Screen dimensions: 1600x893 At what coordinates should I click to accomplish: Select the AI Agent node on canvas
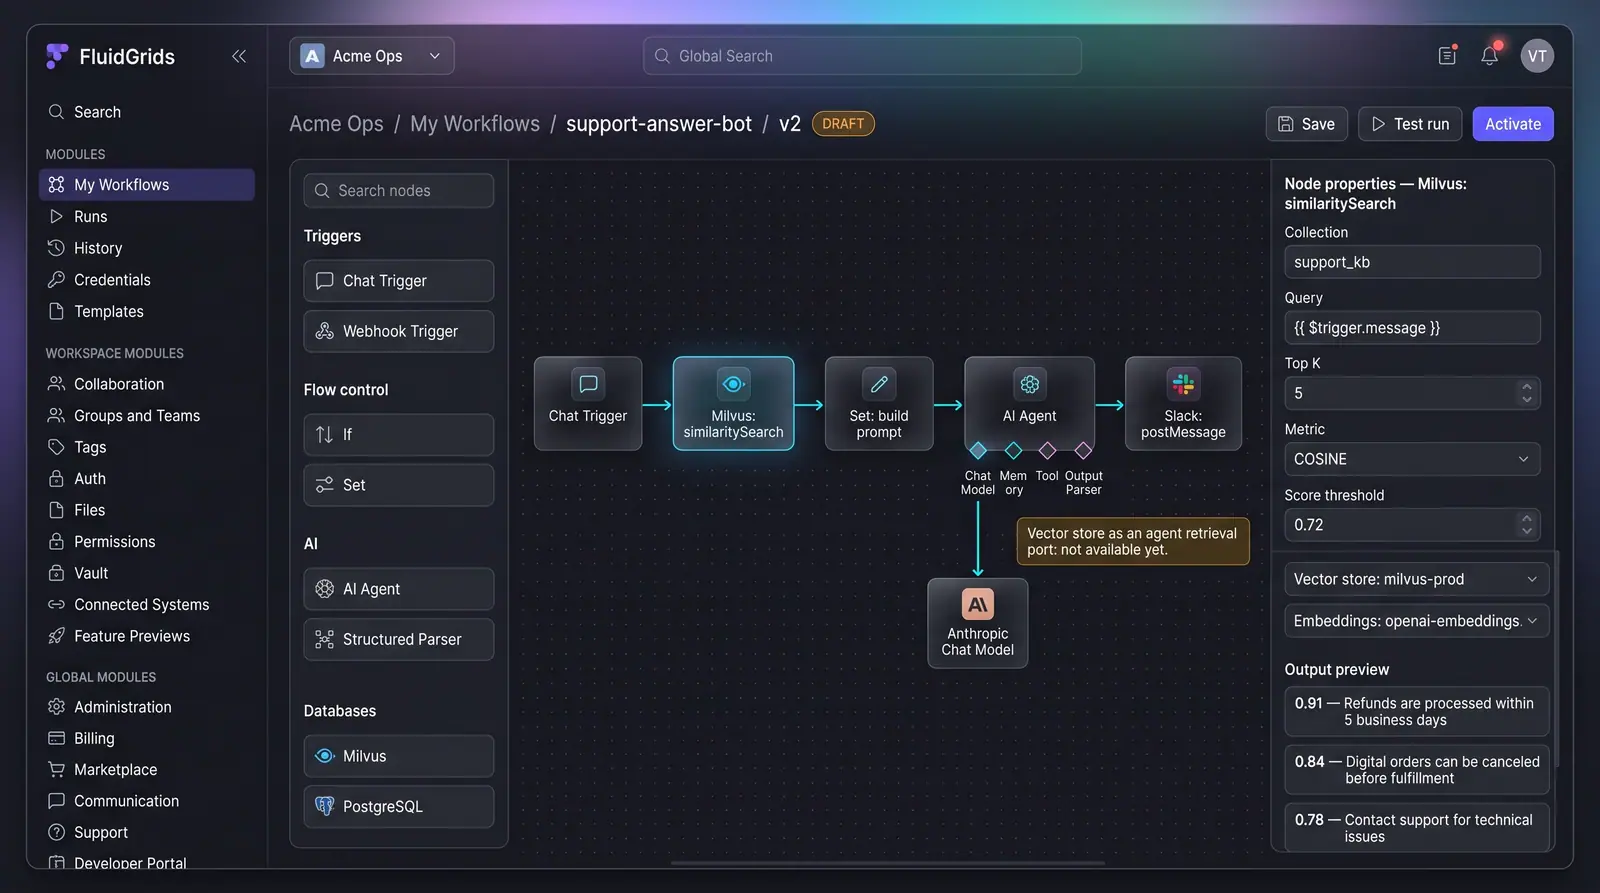tap(1029, 403)
